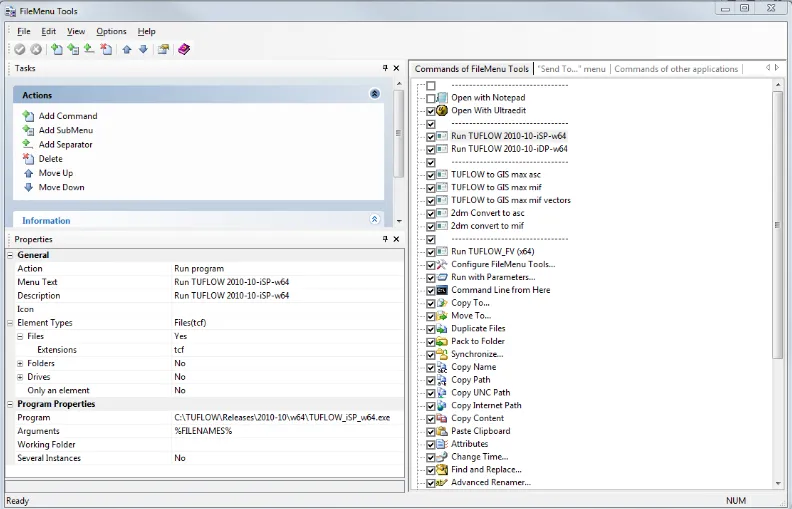Screen dimensions: 792x509
Task: Click the Add SubMenu toolbar icon
Action: click(x=73, y=49)
